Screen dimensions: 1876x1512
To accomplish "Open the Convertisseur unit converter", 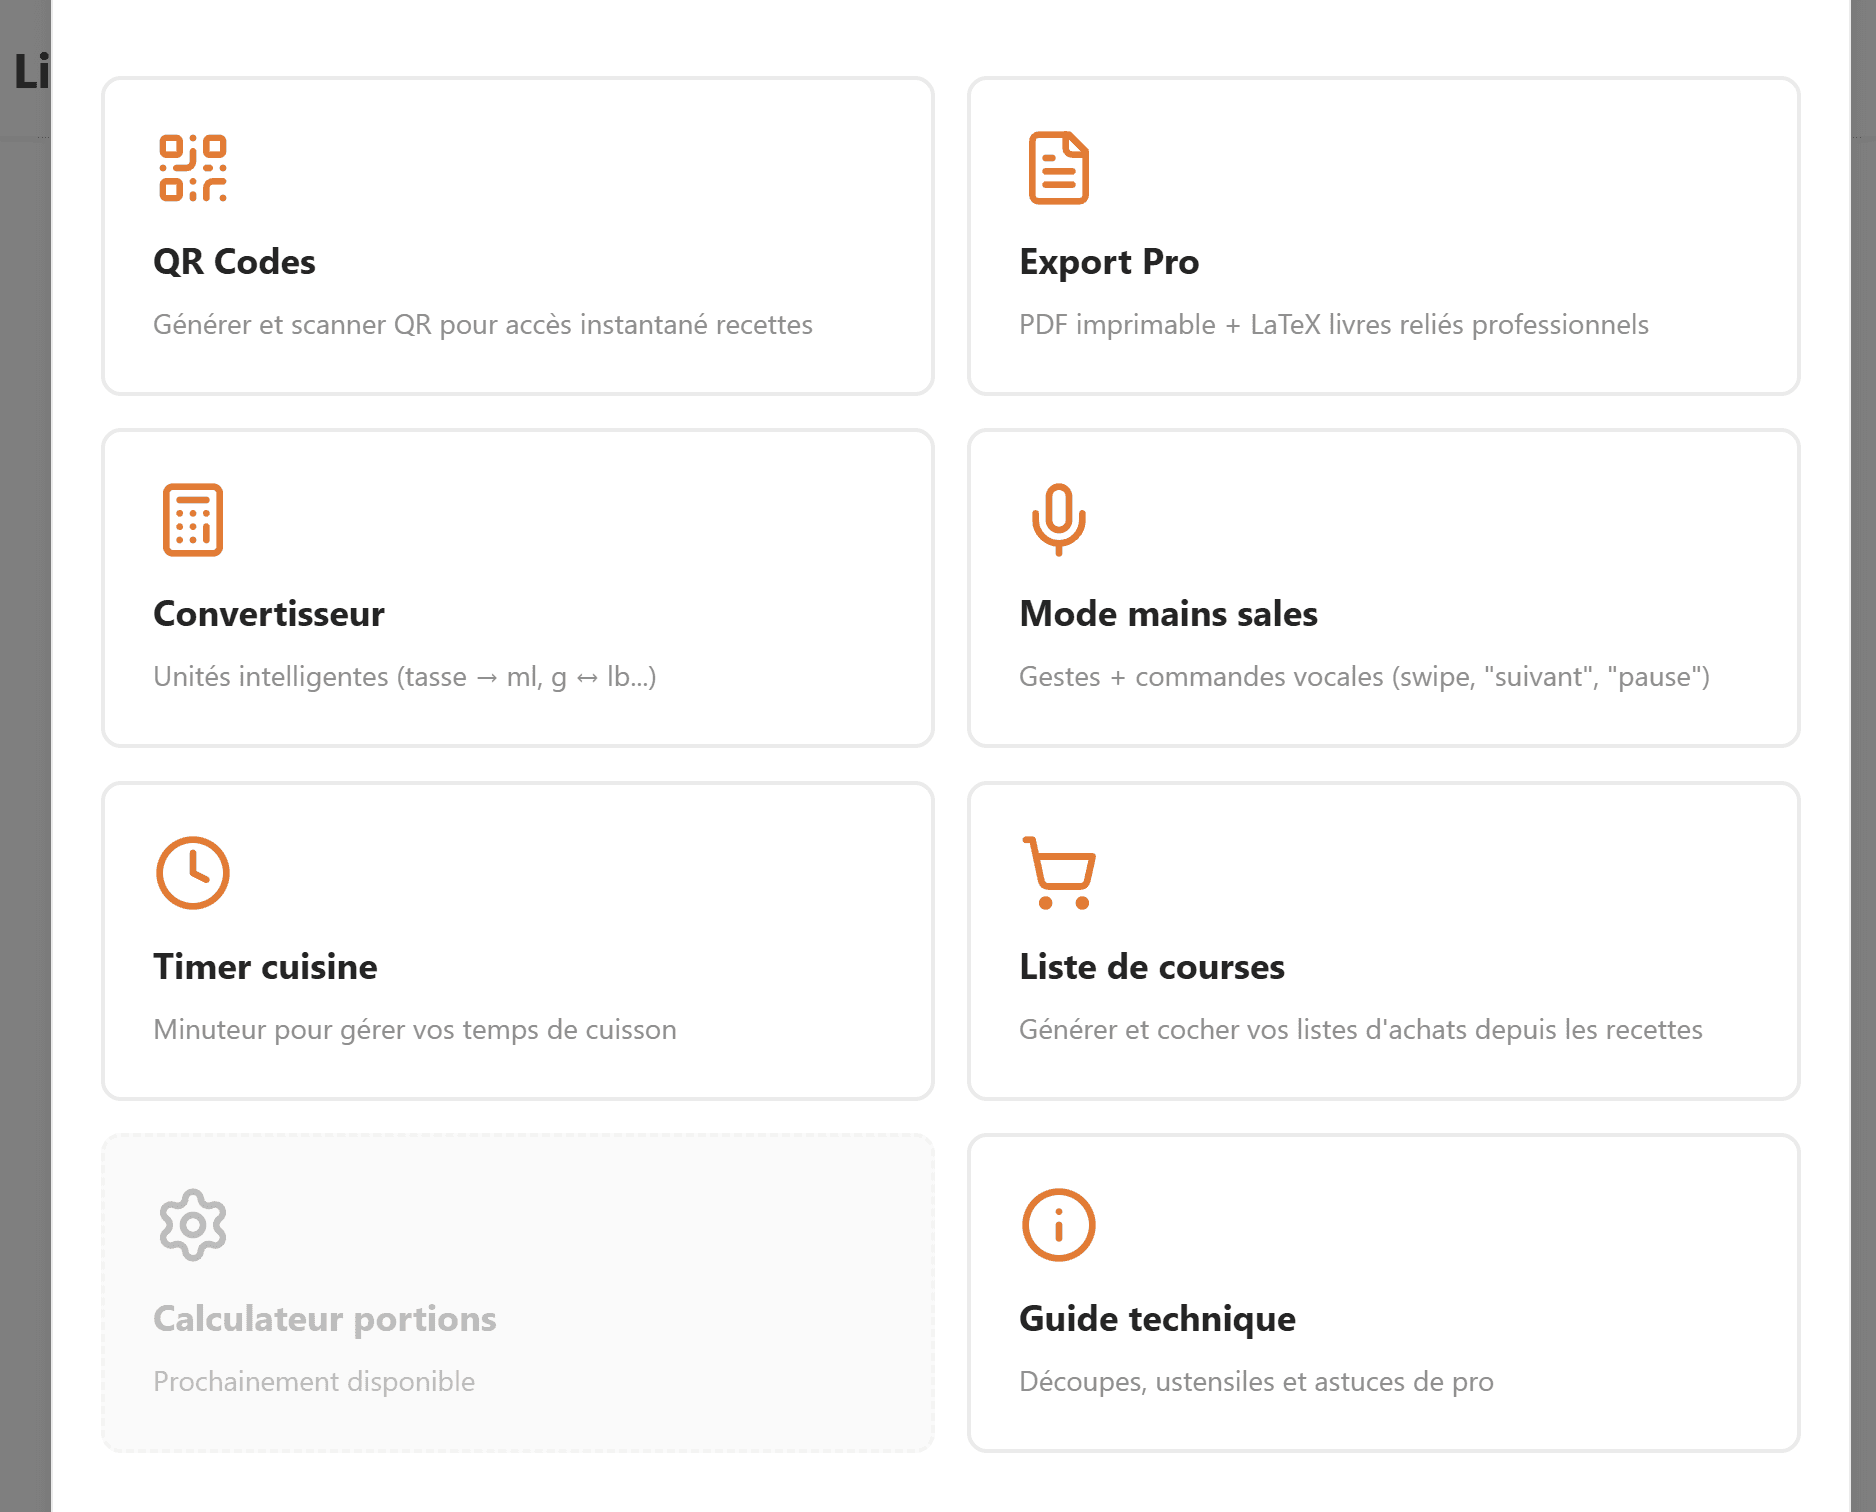I will 518,588.
